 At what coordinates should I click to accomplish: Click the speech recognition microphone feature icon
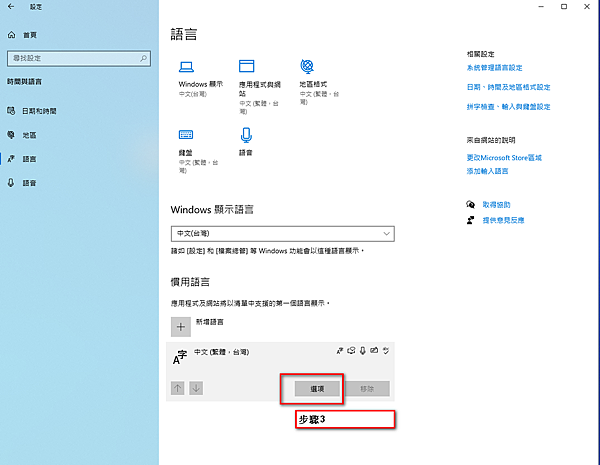click(363, 351)
